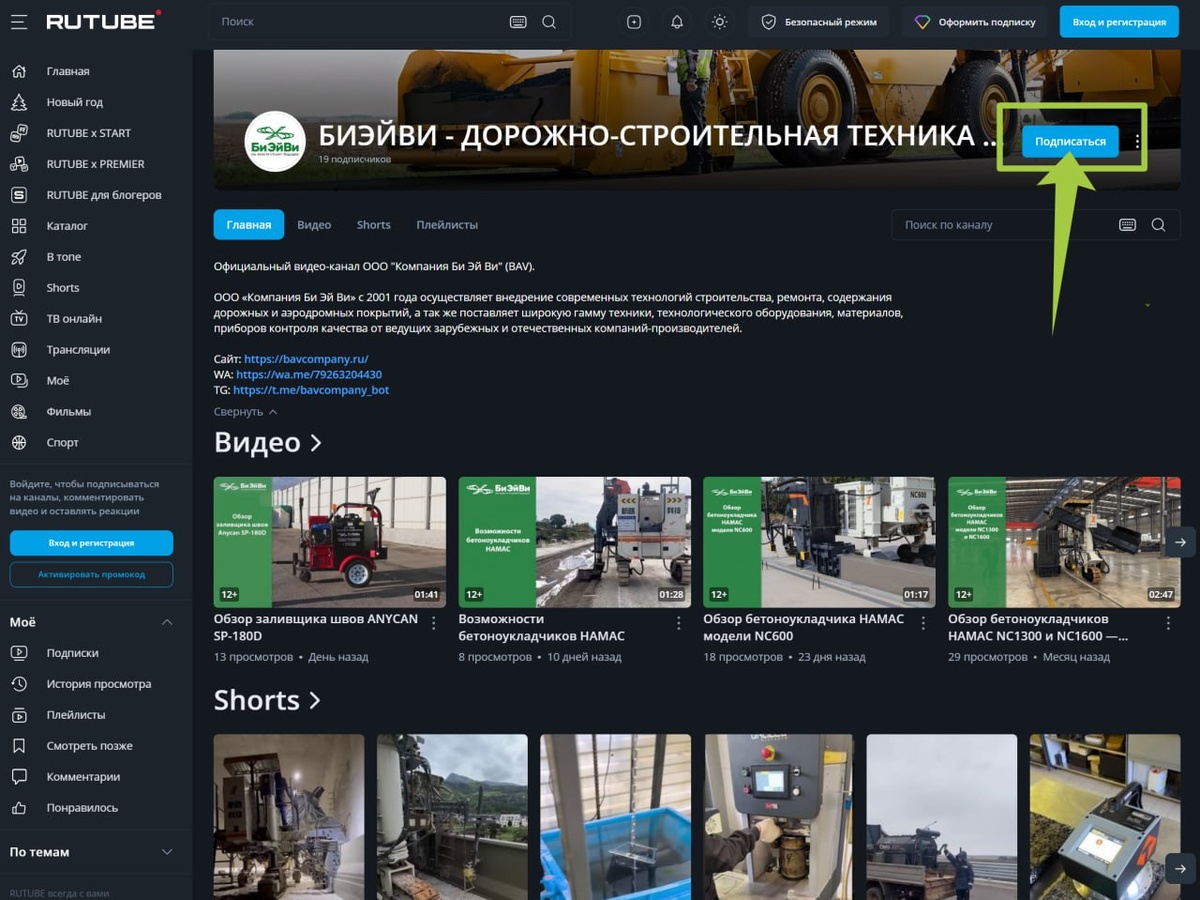Screen dimensions: 1200x900
Task: Click the upload video plus icon
Action: tap(634, 22)
